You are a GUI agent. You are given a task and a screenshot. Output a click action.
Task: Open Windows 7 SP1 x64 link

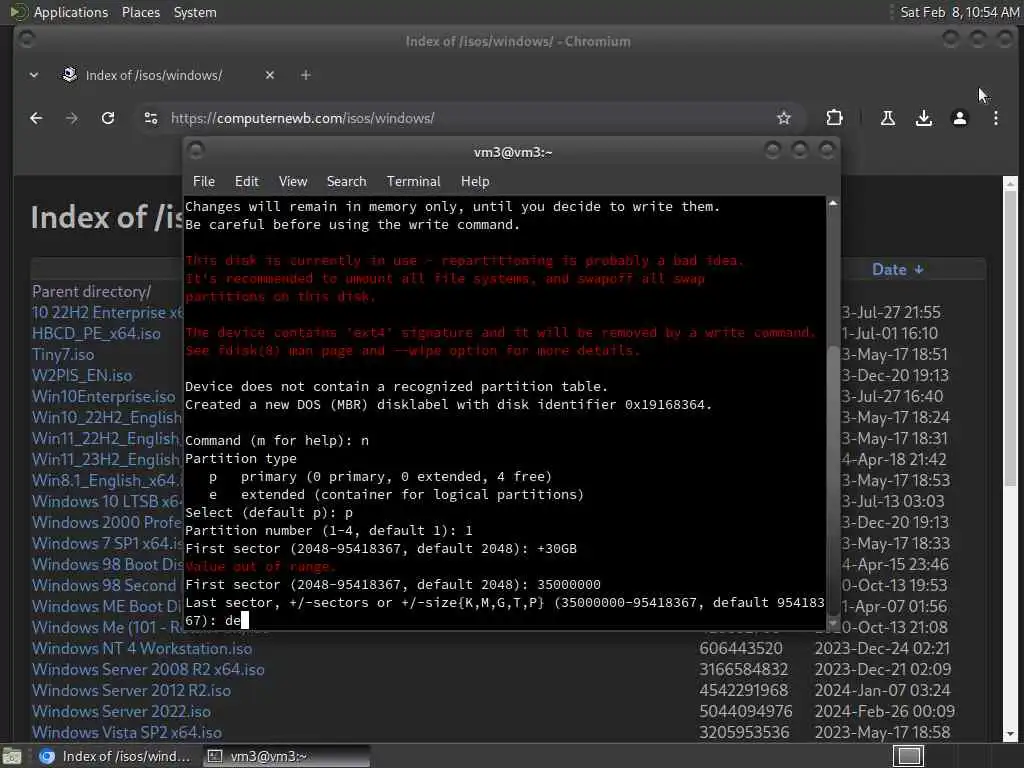(x=108, y=543)
